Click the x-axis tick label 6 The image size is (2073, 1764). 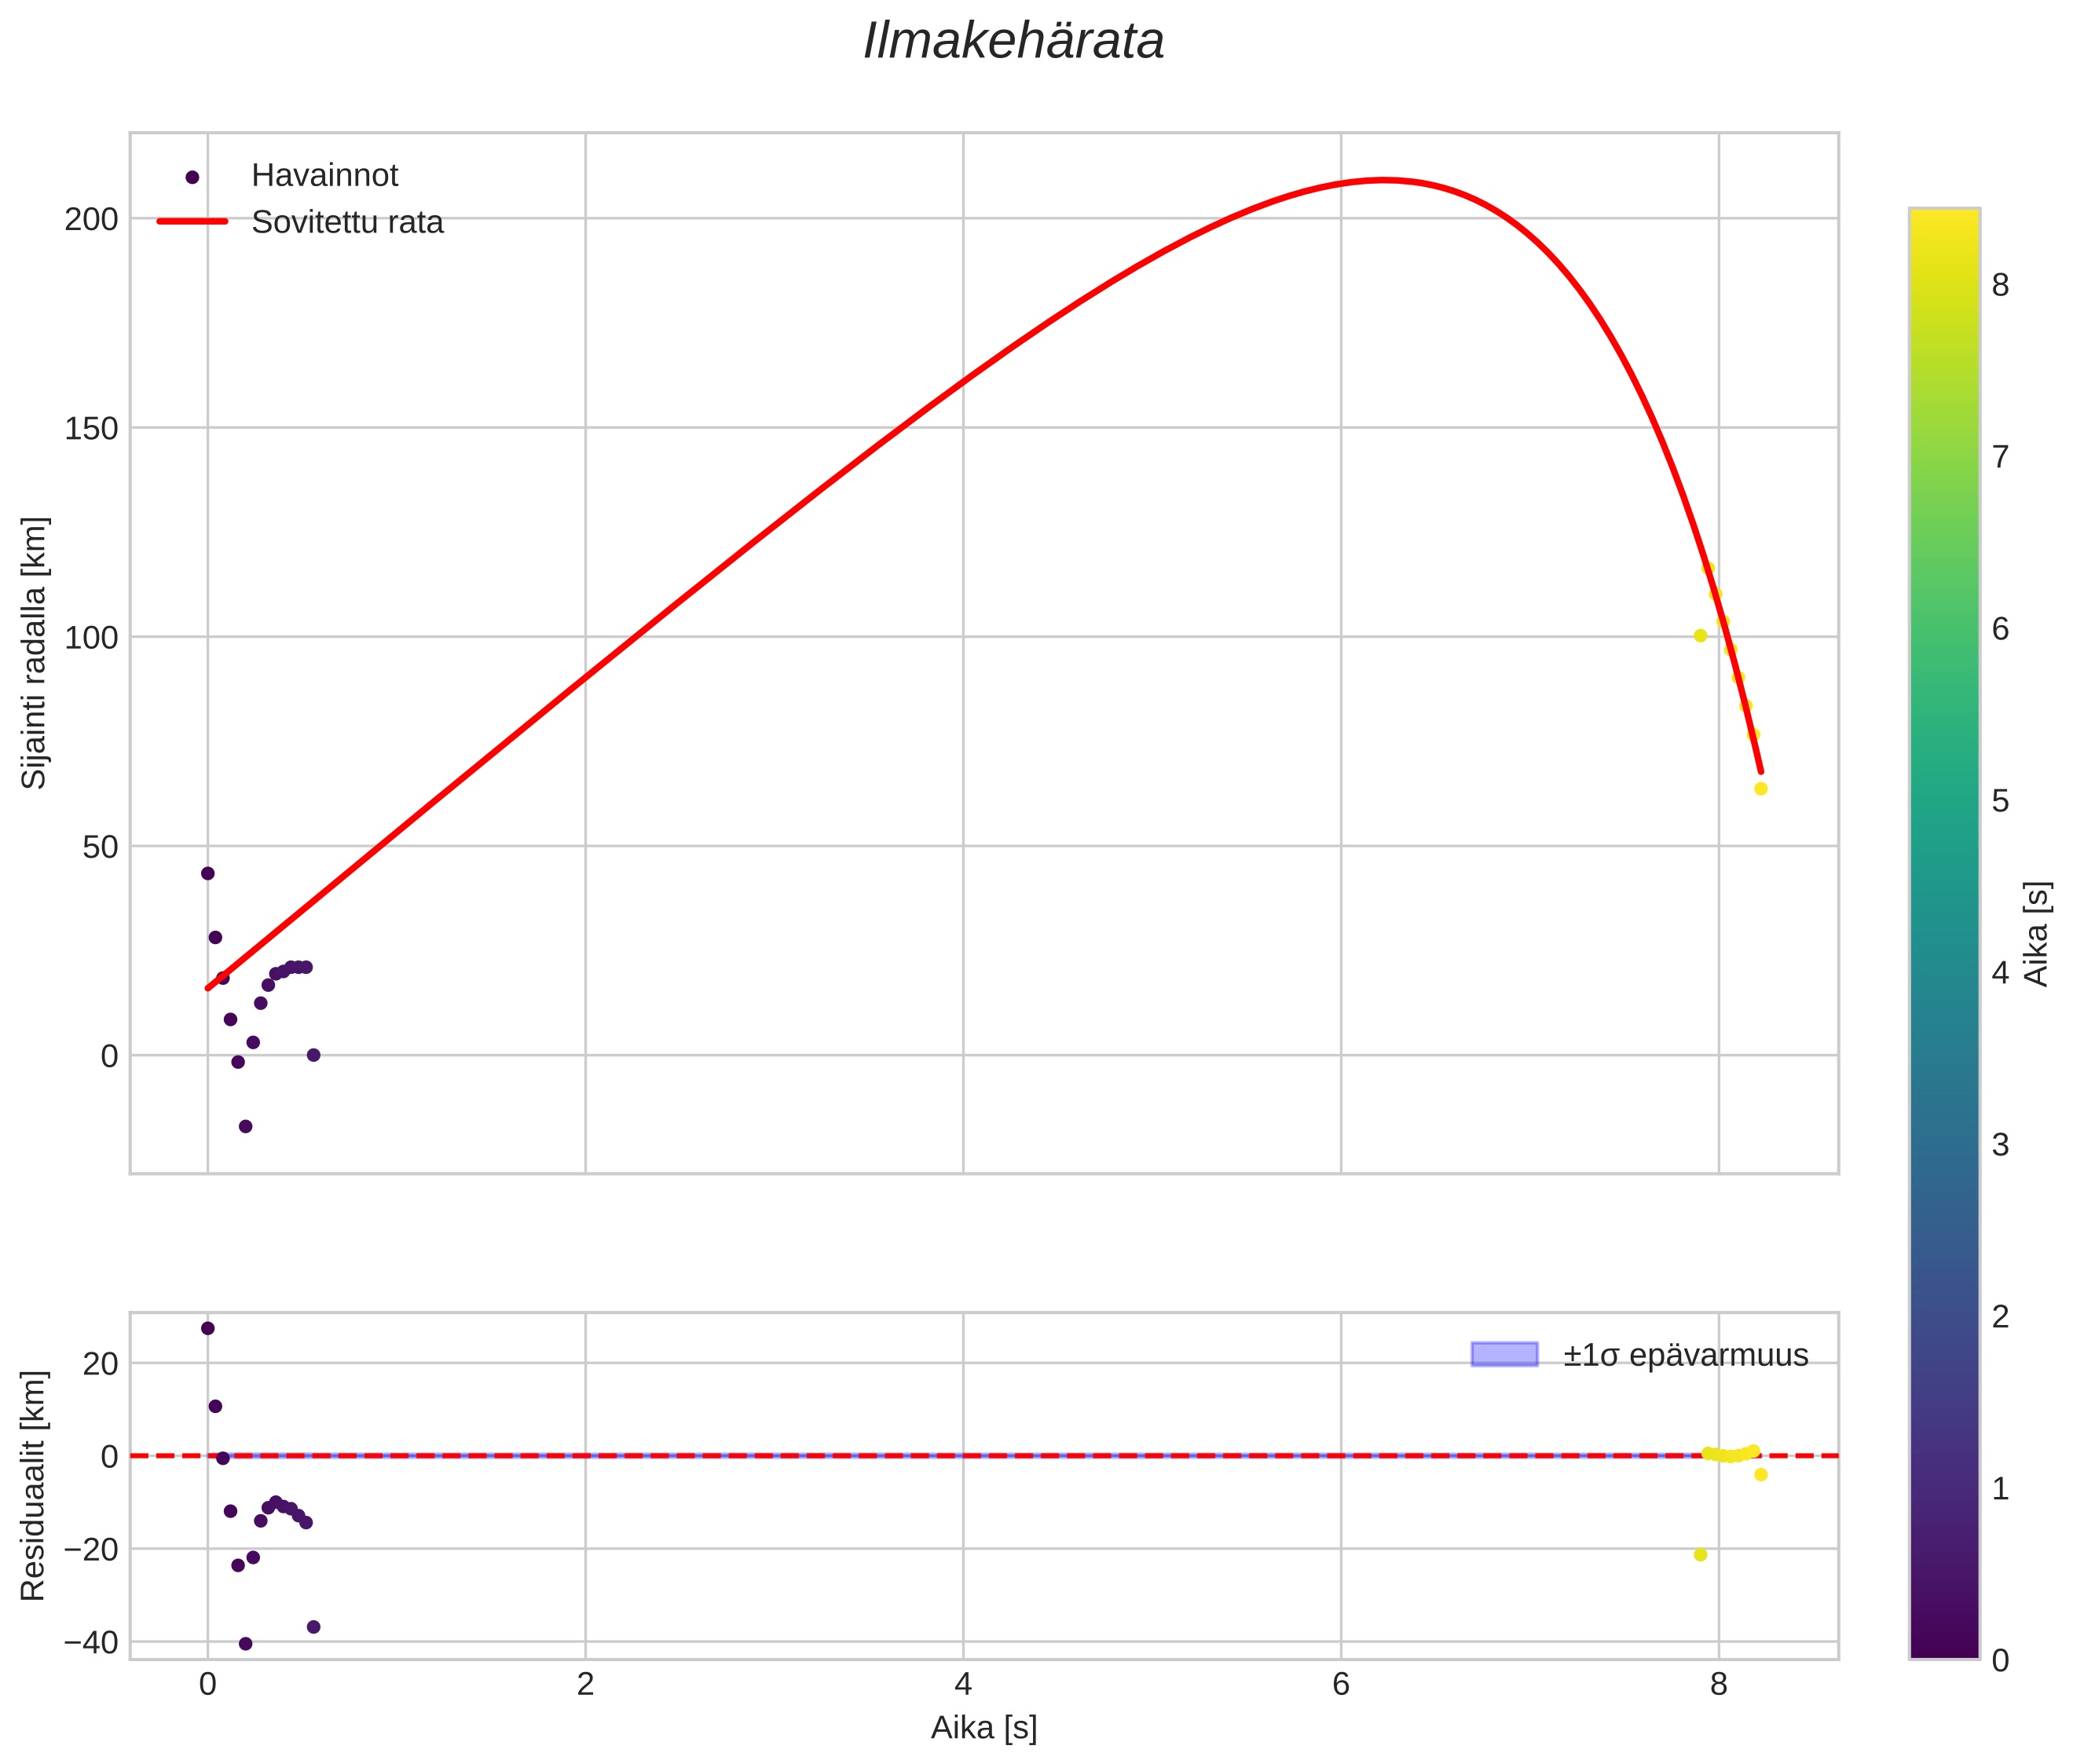(1341, 1685)
